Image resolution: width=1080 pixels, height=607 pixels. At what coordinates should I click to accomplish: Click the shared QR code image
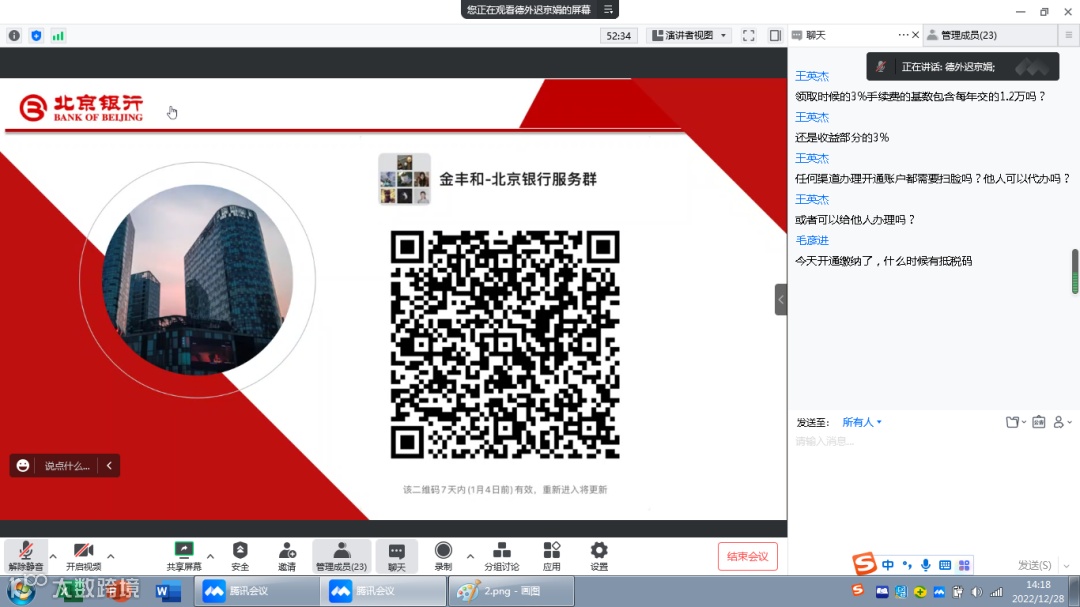point(505,344)
